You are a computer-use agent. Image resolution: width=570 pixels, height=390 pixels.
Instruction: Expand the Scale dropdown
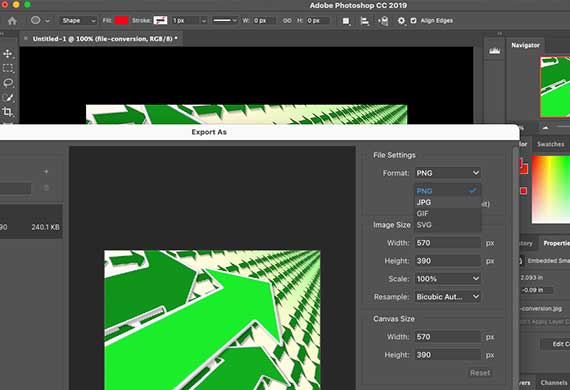447,279
